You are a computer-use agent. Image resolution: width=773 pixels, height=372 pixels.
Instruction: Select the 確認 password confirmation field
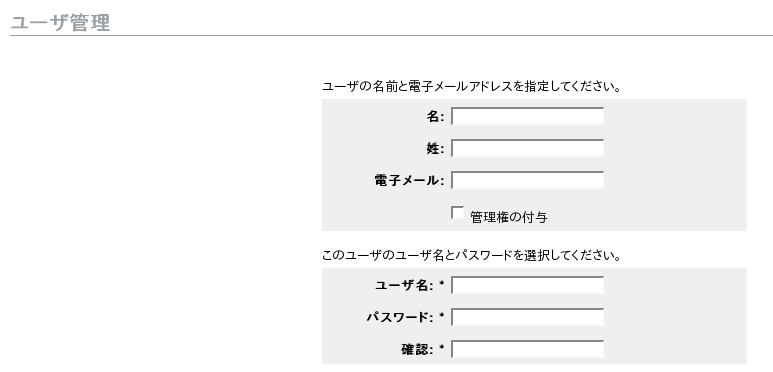click(527, 349)
